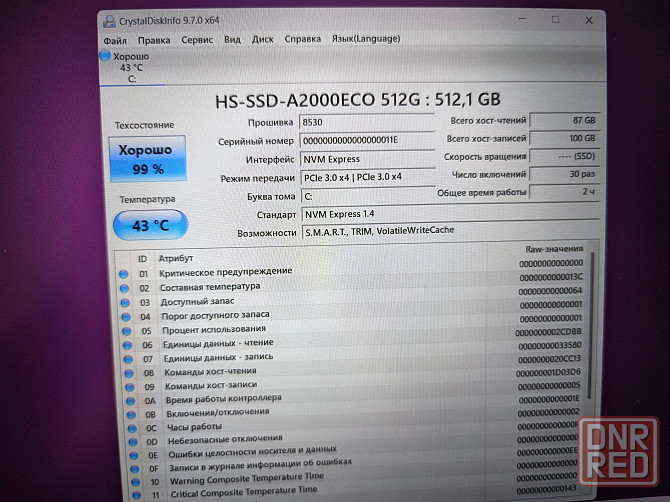Image resolution: width=670 pixels, height=502 pixels.
Task: Click status dot for Записи в журнале row
Action: [135, 469]
